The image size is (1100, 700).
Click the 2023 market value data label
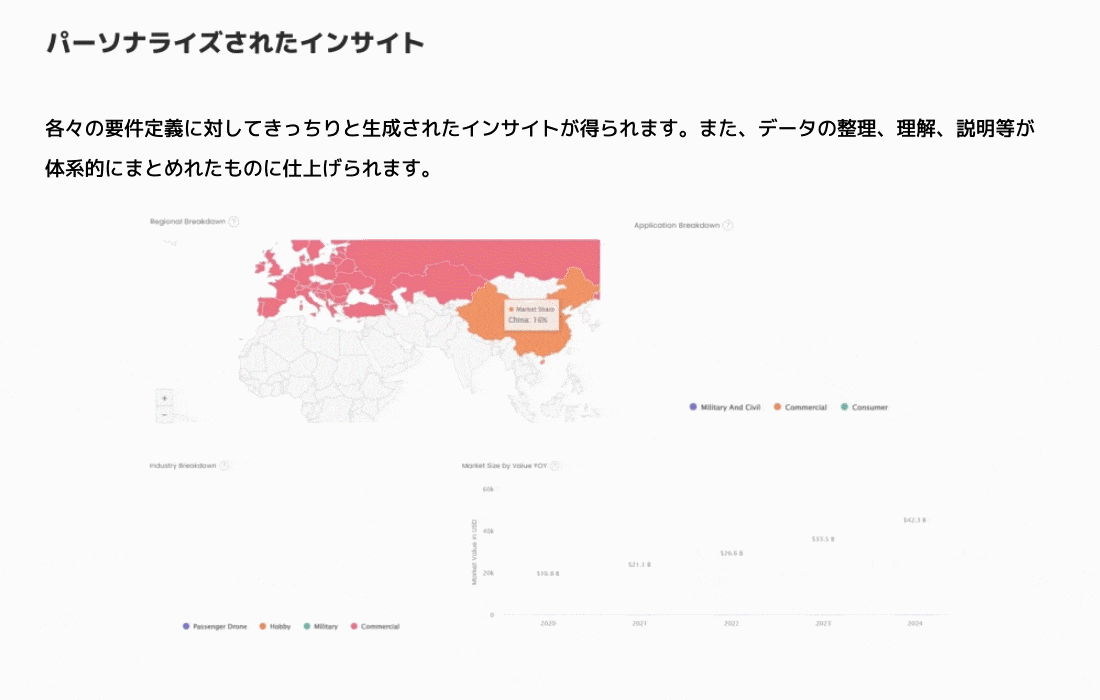point(823,539)
